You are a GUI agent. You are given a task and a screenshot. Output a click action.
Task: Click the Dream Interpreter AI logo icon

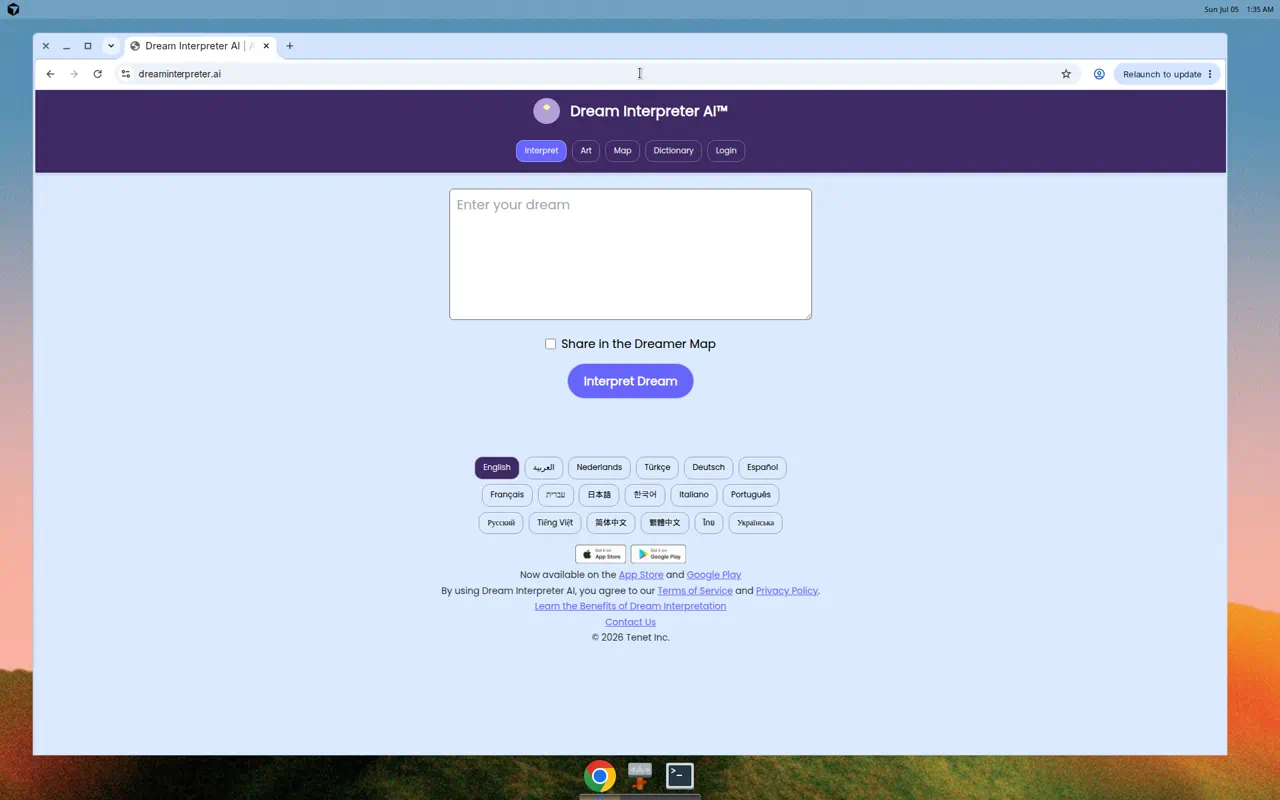(x=546, y=111)
